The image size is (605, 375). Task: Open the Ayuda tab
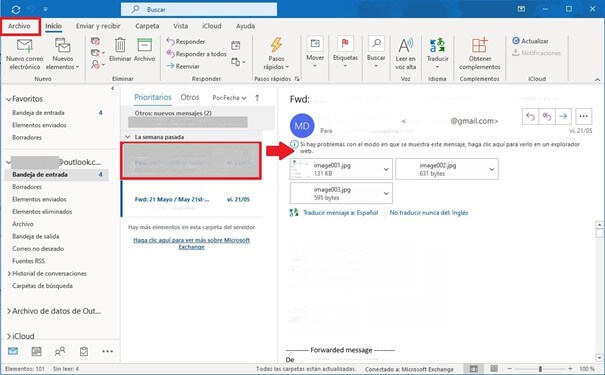[x=245, y=26]
